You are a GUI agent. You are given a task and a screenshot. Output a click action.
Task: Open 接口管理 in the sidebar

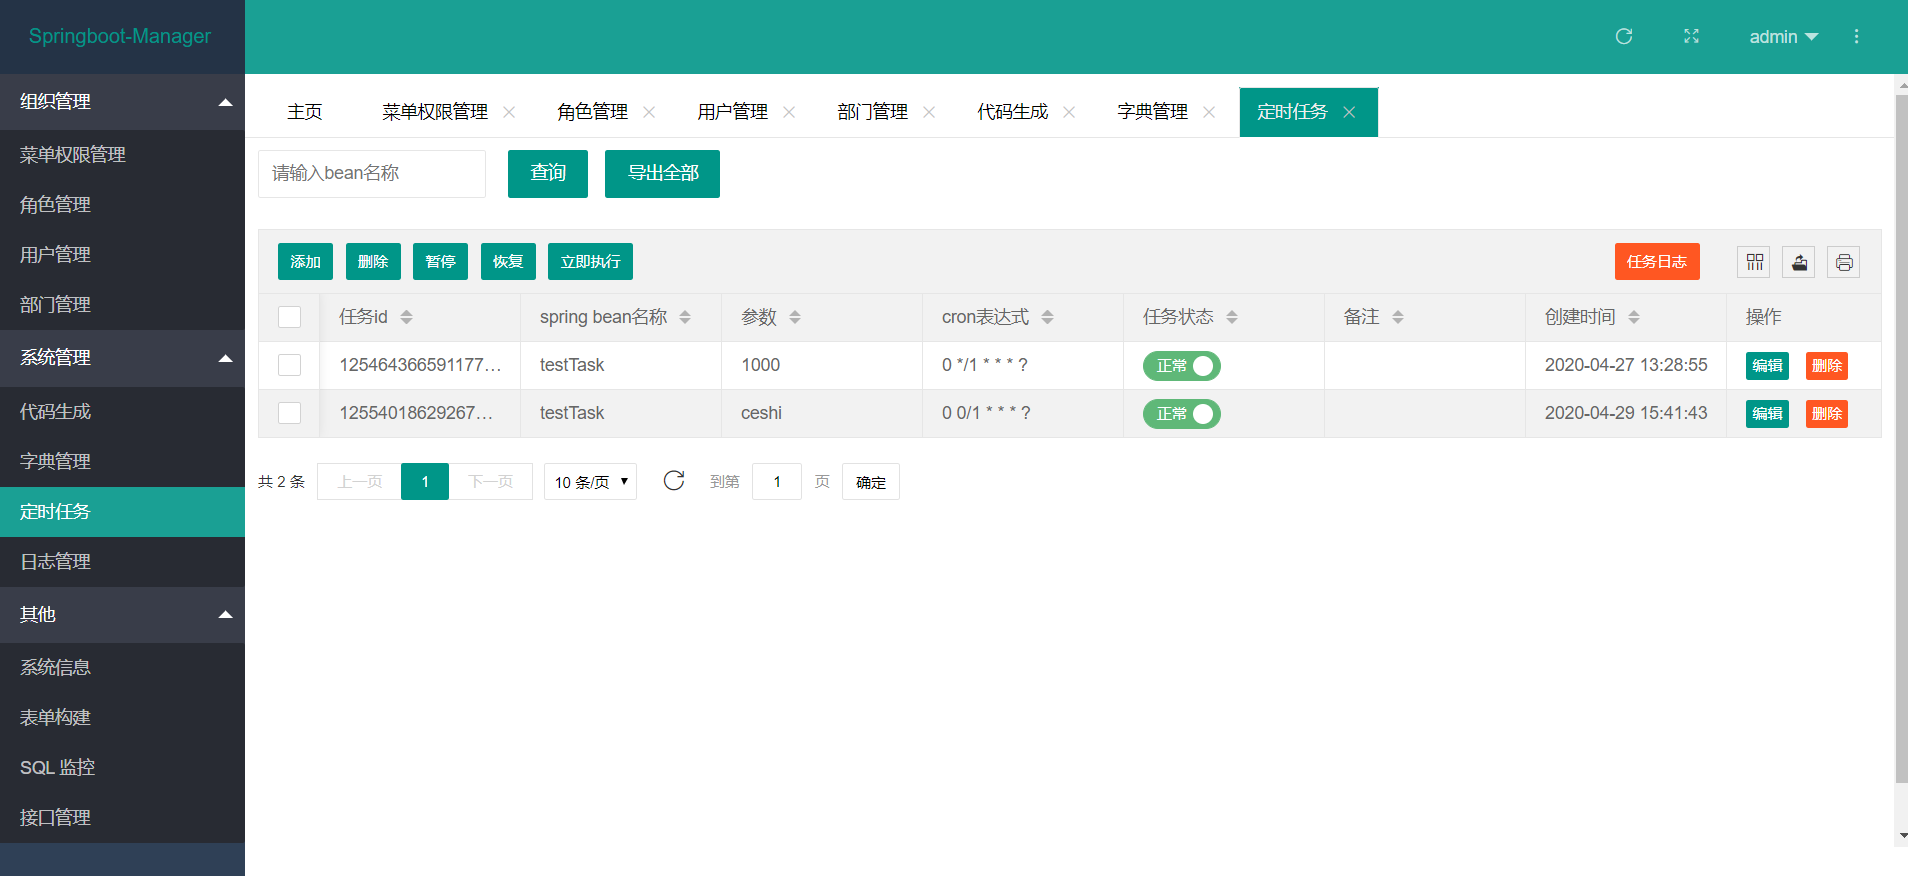(x=122, y=818)
